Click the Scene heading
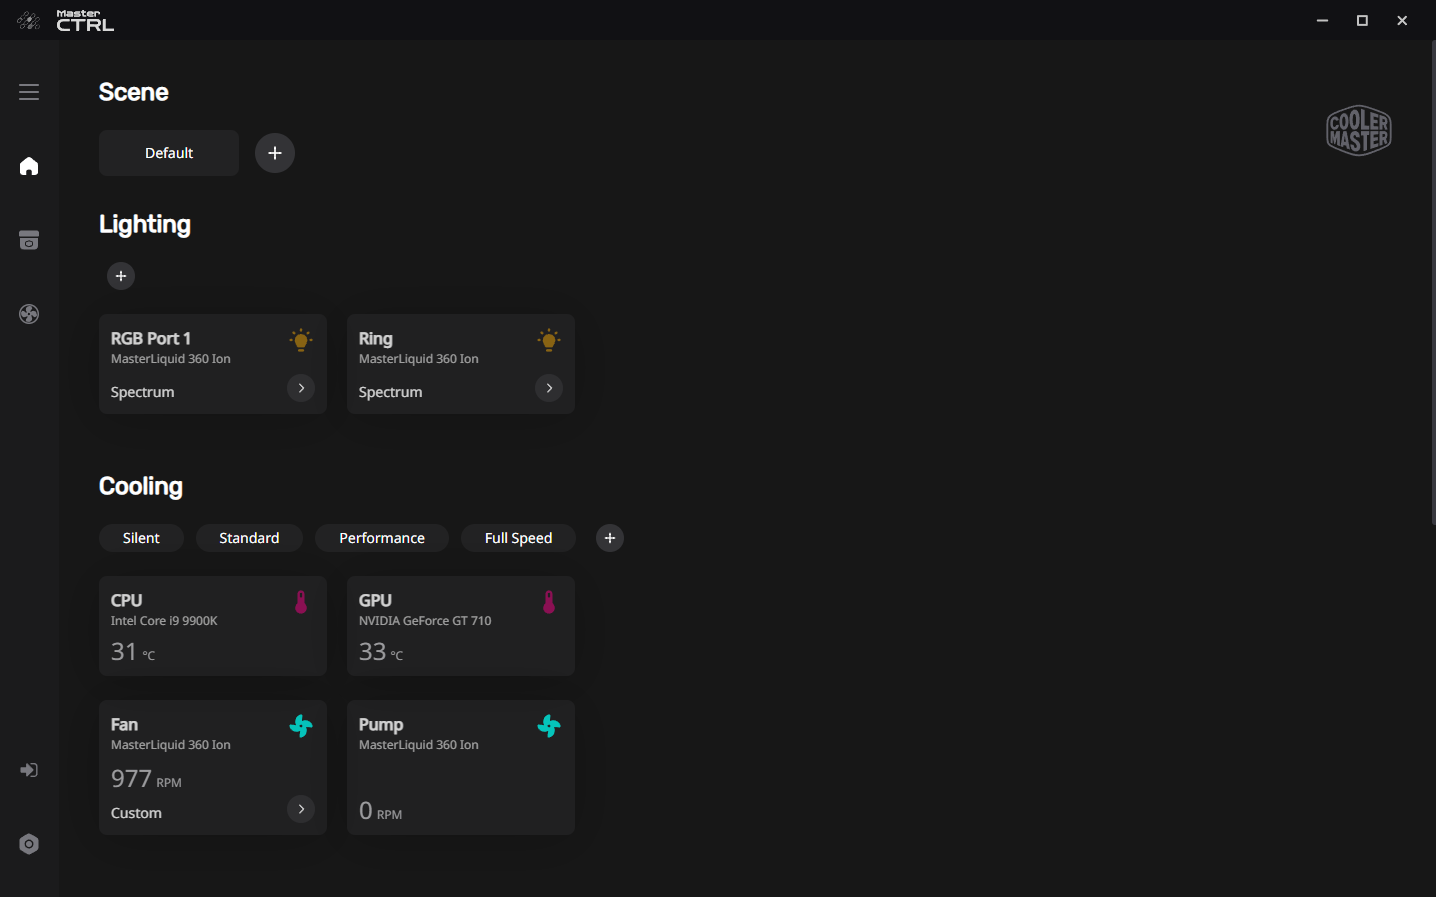This screenshot has width=1436, height=897. pyautogui.click(x=134, y=92)
